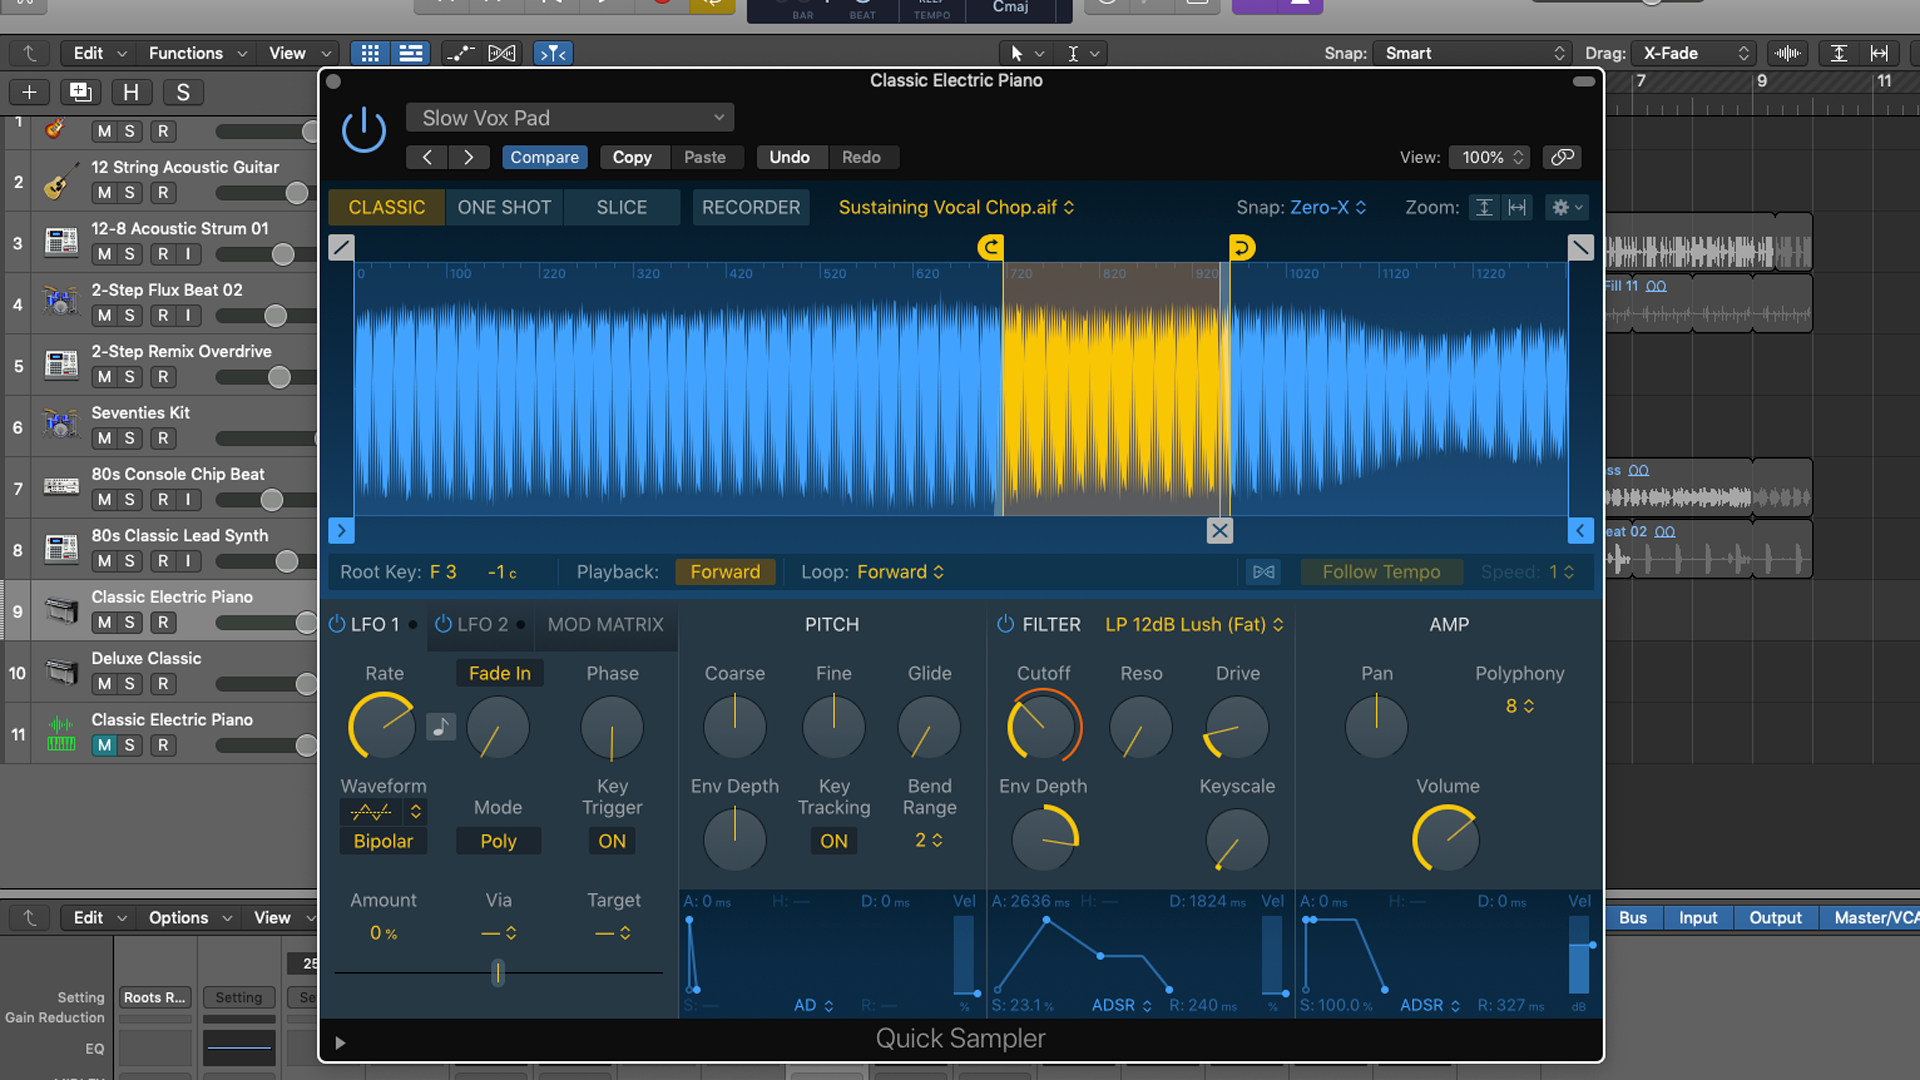Click the crossfade X marker below loop
The width and height of the screenshot is (1920, 1080).
pyautogui.click(x=1219, y=531)
